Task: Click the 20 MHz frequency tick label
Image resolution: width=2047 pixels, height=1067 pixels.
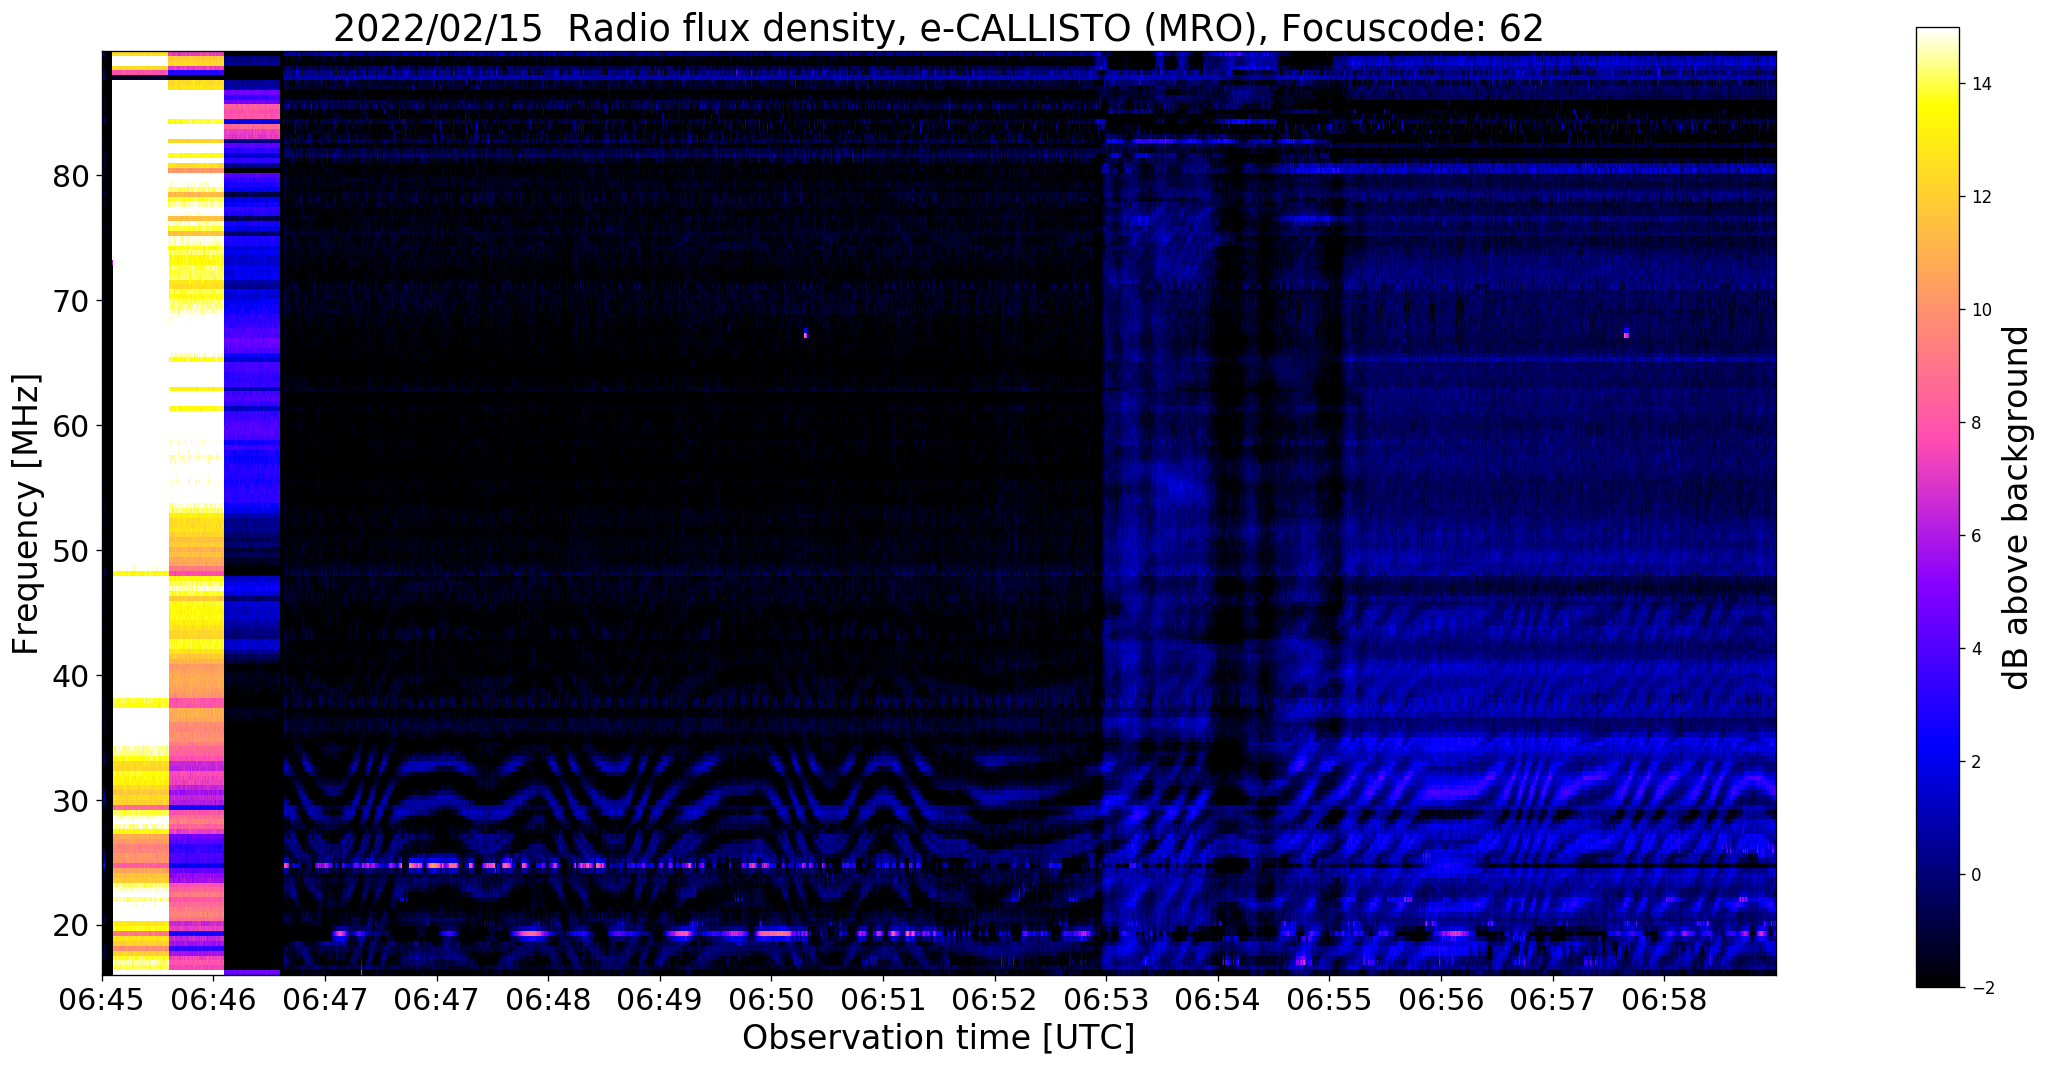Action: click(72, 926)
